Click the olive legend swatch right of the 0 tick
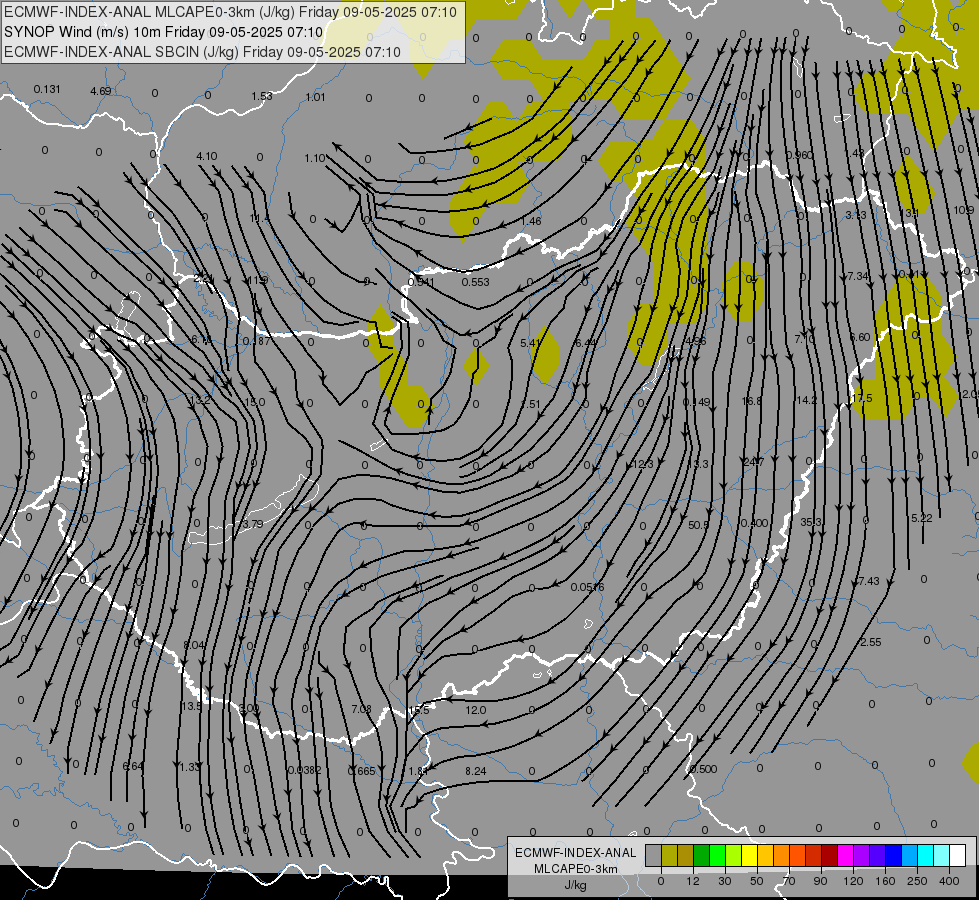 (669, 855)
